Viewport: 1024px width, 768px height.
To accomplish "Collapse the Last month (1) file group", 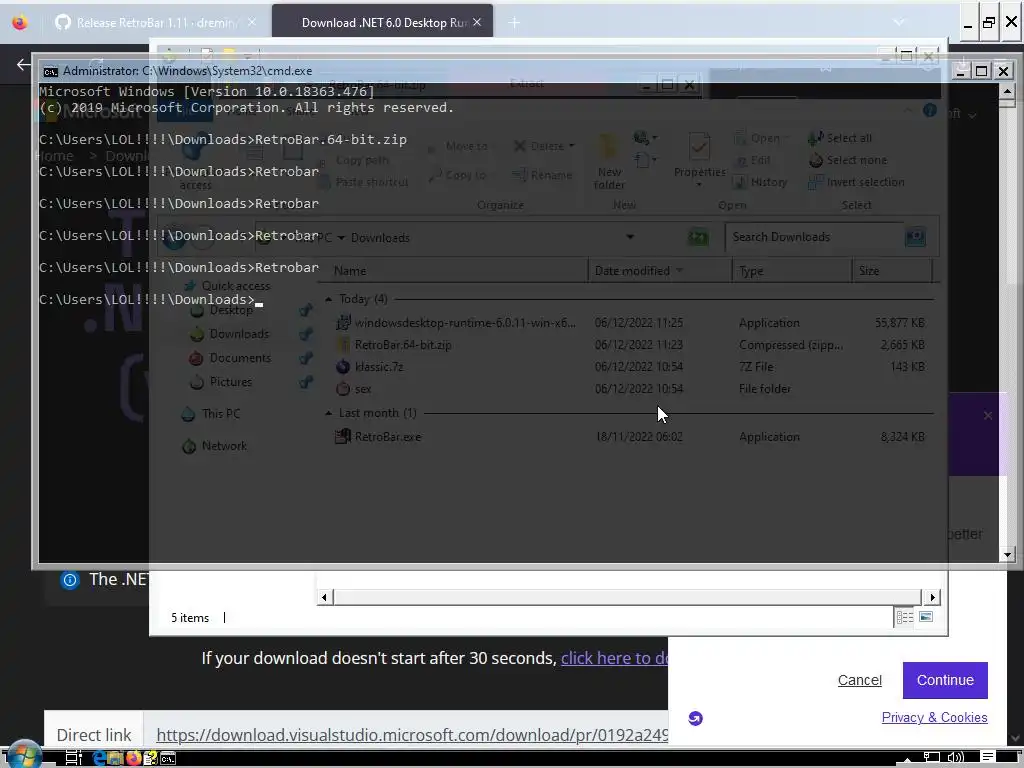I will (328, 413).
